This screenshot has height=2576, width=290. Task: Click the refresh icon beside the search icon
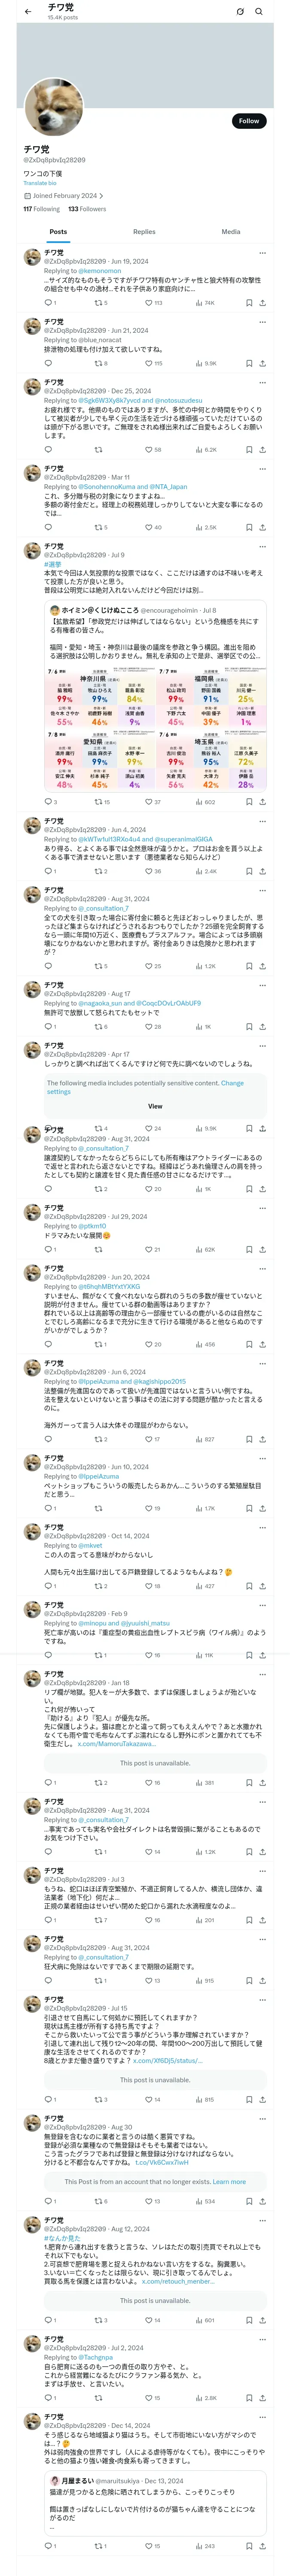(240, 12)
